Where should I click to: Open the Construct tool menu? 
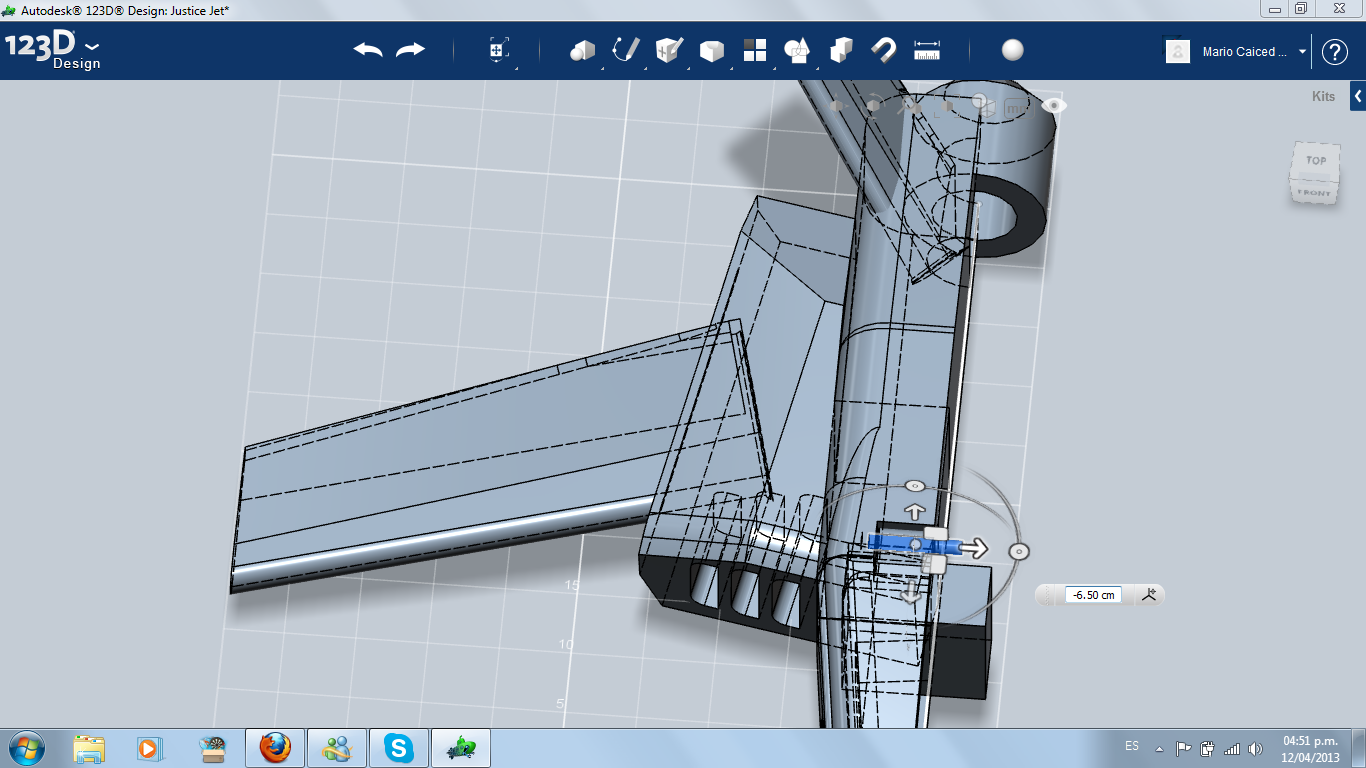point(668,50)
